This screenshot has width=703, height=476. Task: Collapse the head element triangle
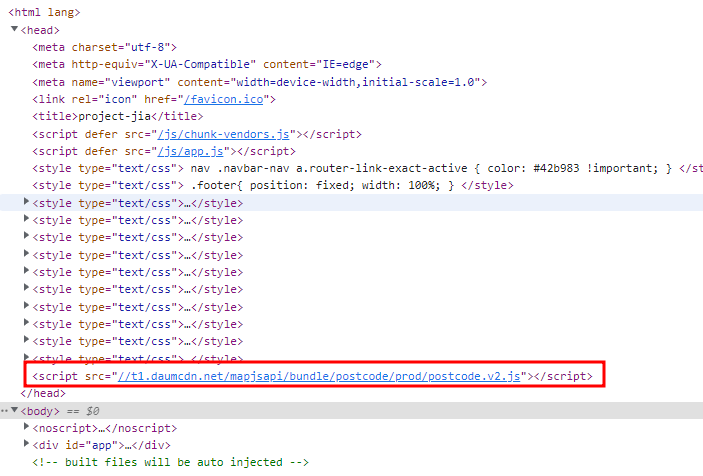pyautogui.click(x=14, y=29)
